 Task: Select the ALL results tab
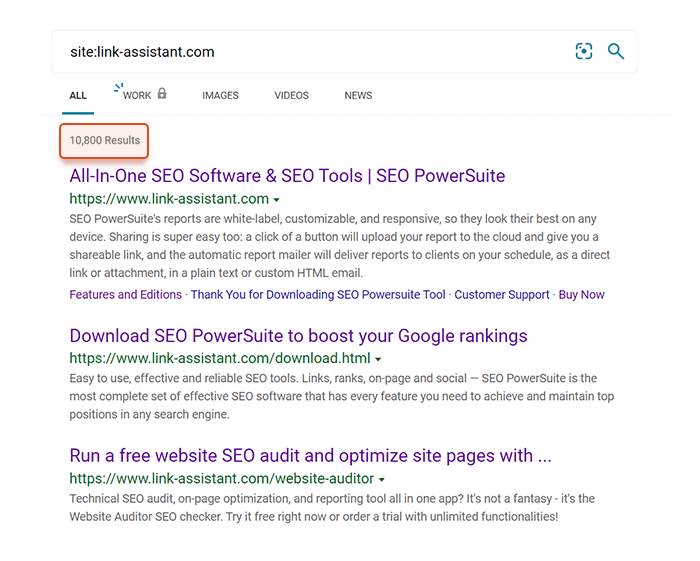(78, 96)
